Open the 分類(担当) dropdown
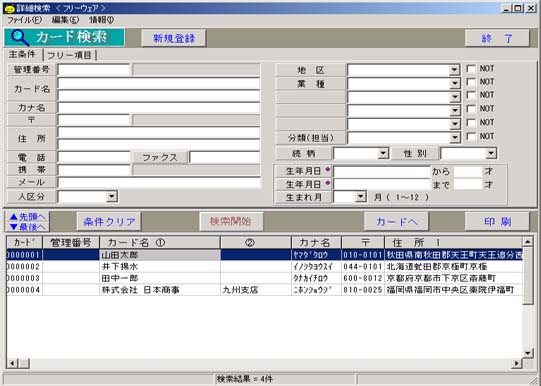The image size is (541, 386). (x=455, y=138)
